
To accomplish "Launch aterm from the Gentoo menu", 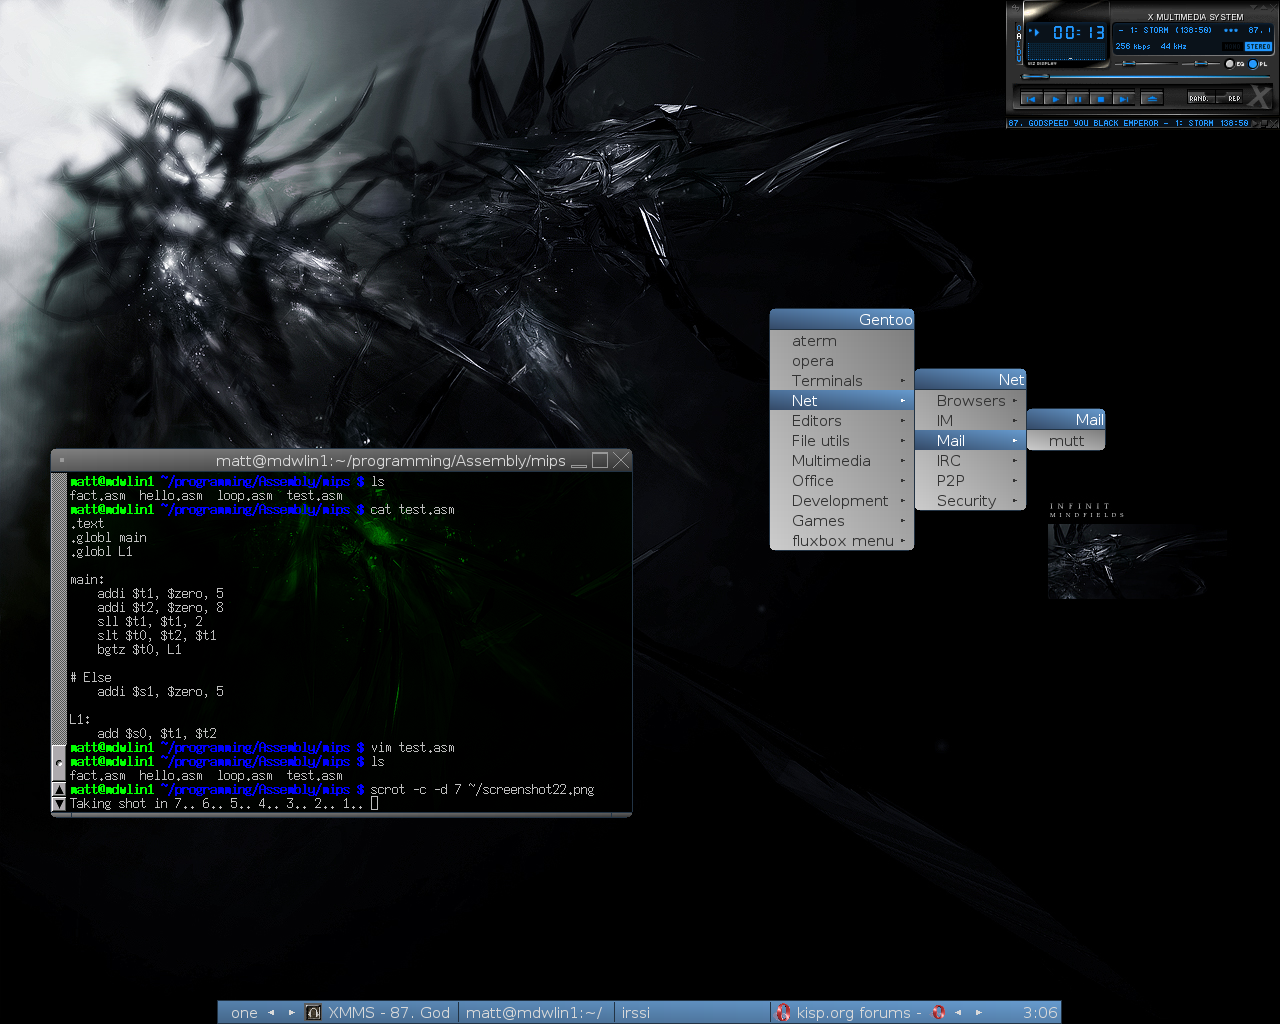I will 814,341.
